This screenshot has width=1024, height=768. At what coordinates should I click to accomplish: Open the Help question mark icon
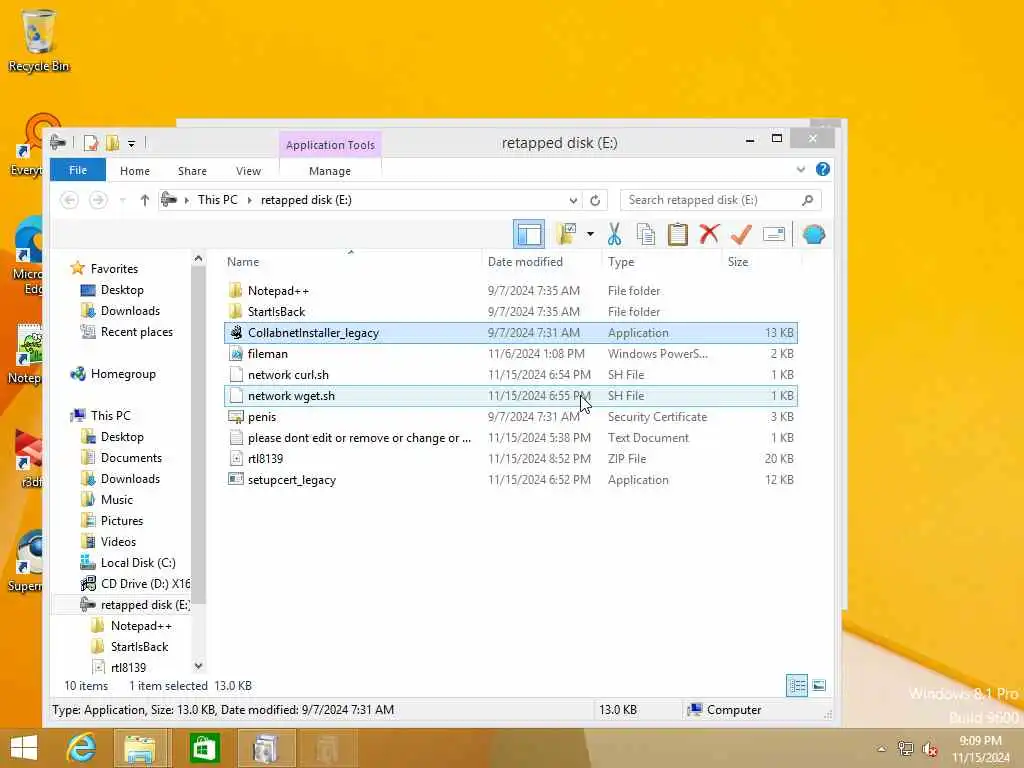click(823, 170)
